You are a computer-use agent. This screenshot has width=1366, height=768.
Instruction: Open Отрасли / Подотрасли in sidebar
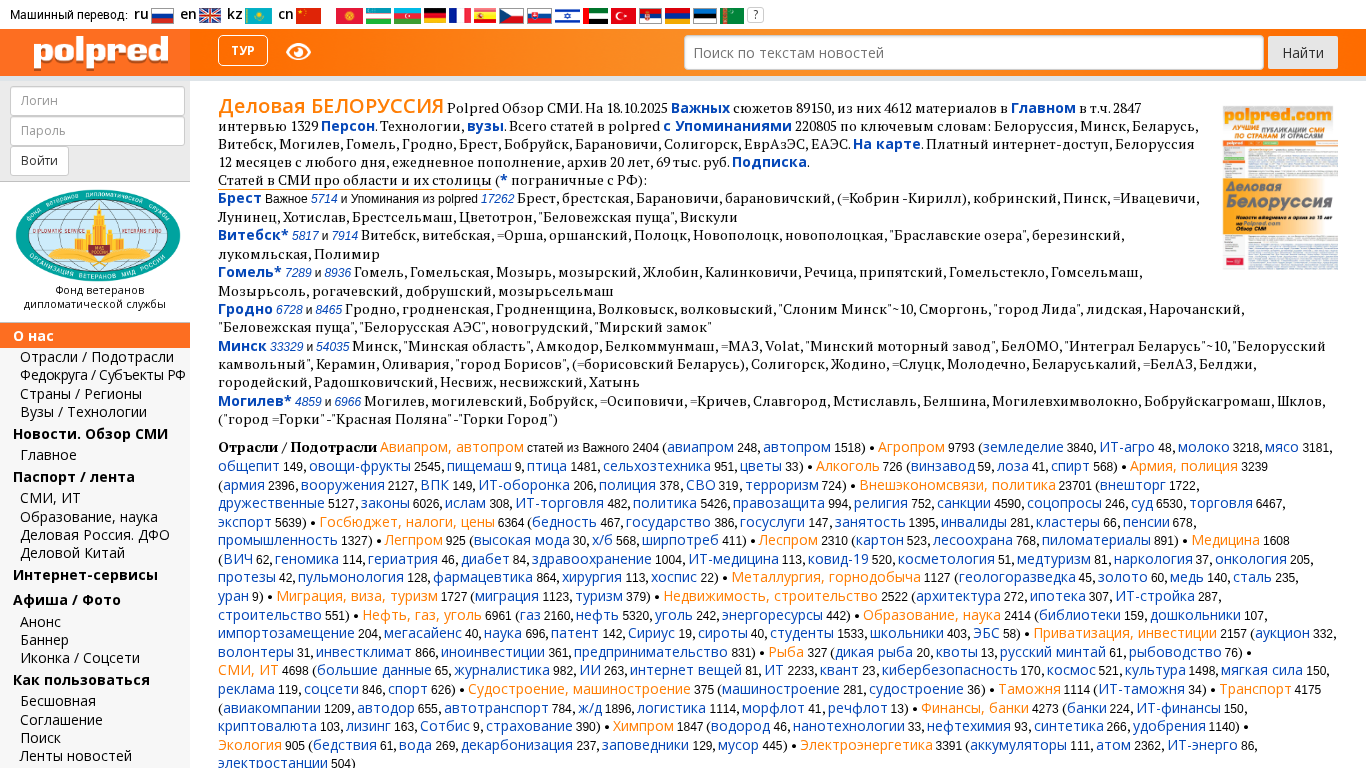pyautogui.click(x=96, y=357)
